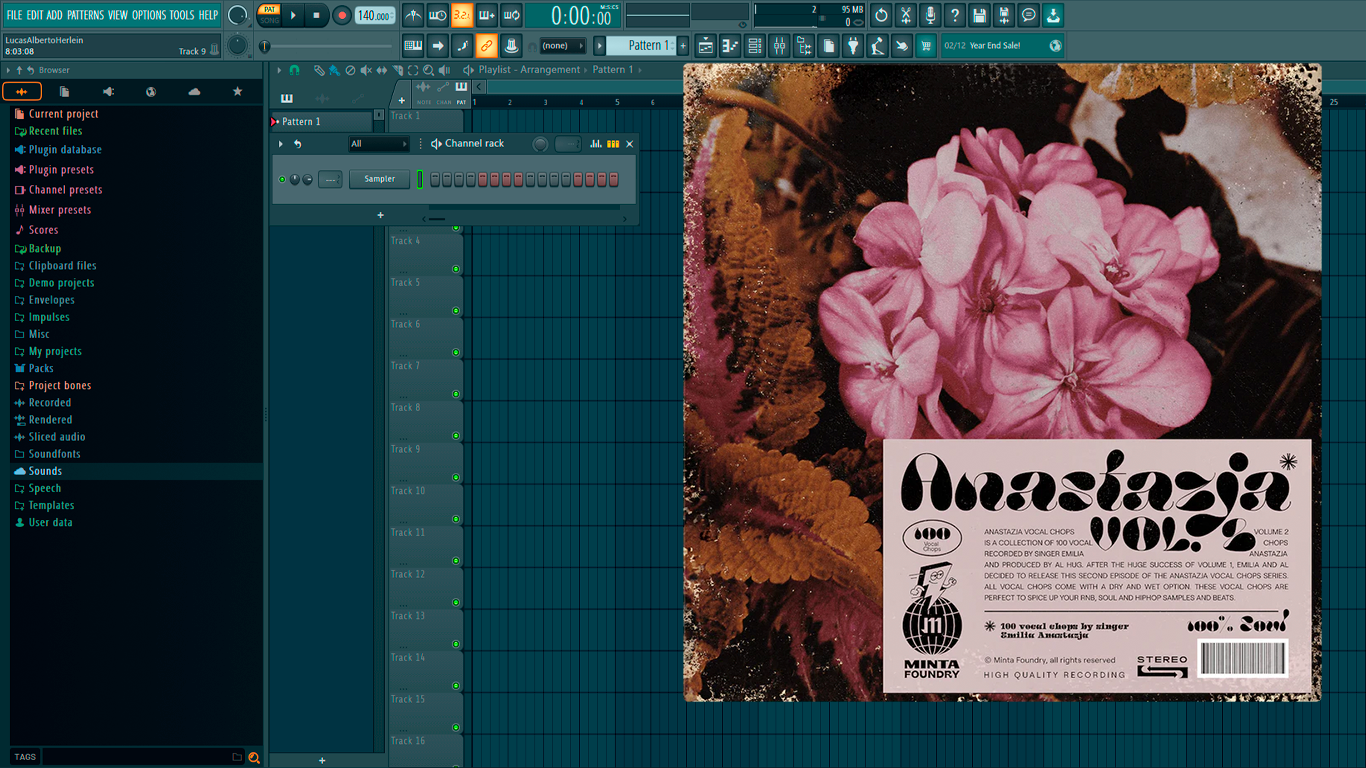Mute Track 10 using its green LED

[456, 519]
